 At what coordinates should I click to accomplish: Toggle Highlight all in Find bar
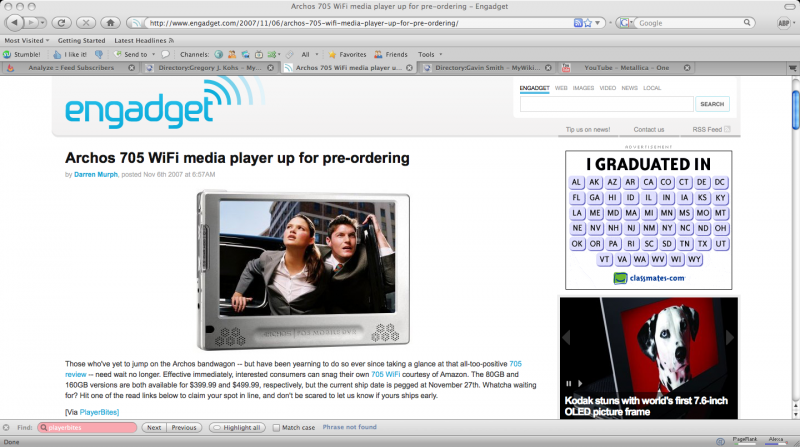click(x=237, y=428)
